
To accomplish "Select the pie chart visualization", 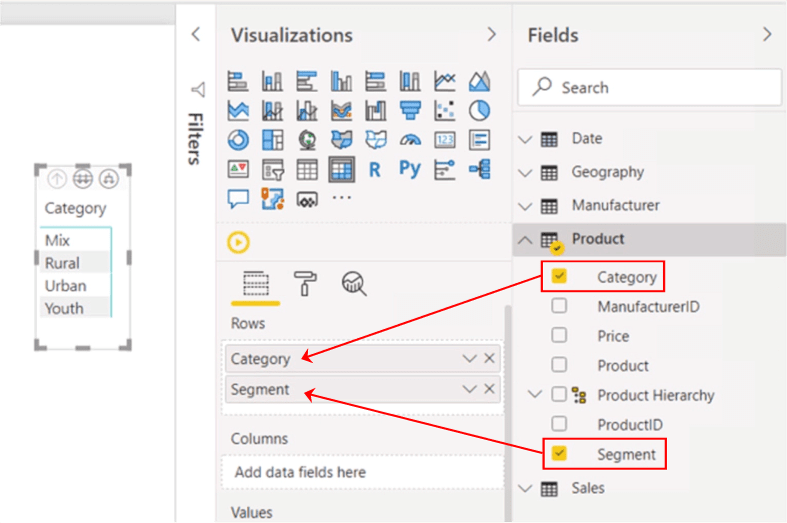I will click(x=479, y=110).
